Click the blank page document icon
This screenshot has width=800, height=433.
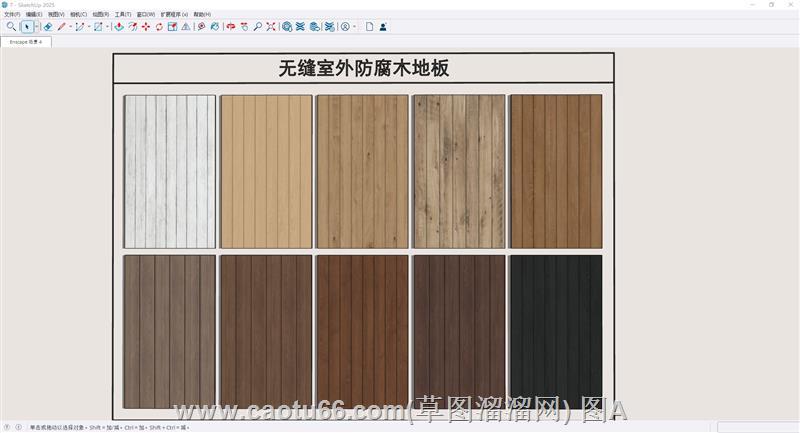[x=369, y=27]
